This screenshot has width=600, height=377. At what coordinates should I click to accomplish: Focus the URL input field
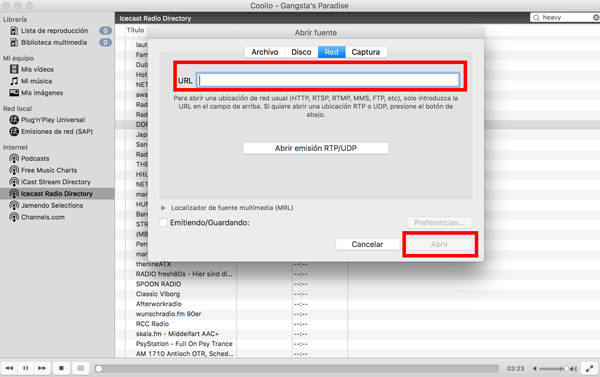click(x=328, y=80)
